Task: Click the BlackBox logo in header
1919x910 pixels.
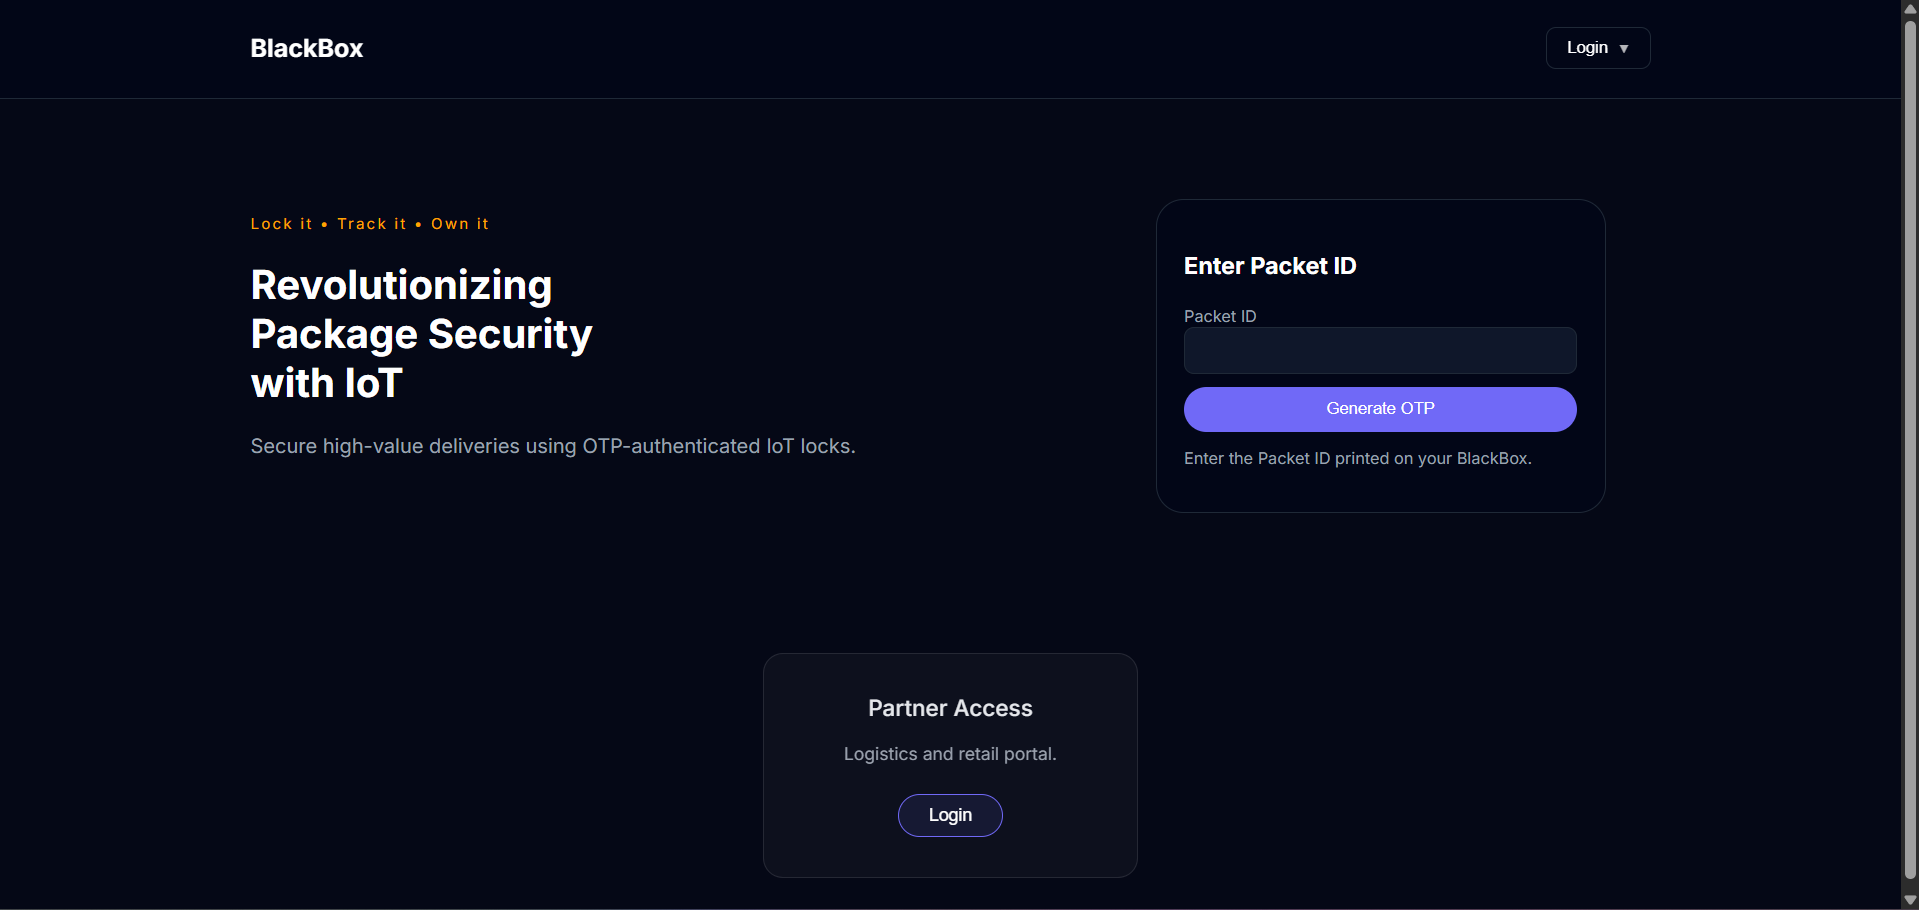Action: coord(306,48)
